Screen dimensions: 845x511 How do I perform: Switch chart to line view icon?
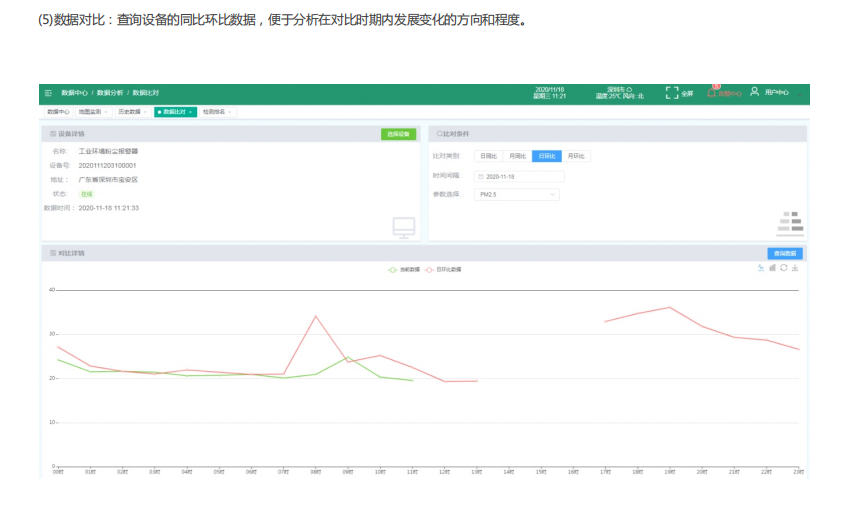pos(760,267)
